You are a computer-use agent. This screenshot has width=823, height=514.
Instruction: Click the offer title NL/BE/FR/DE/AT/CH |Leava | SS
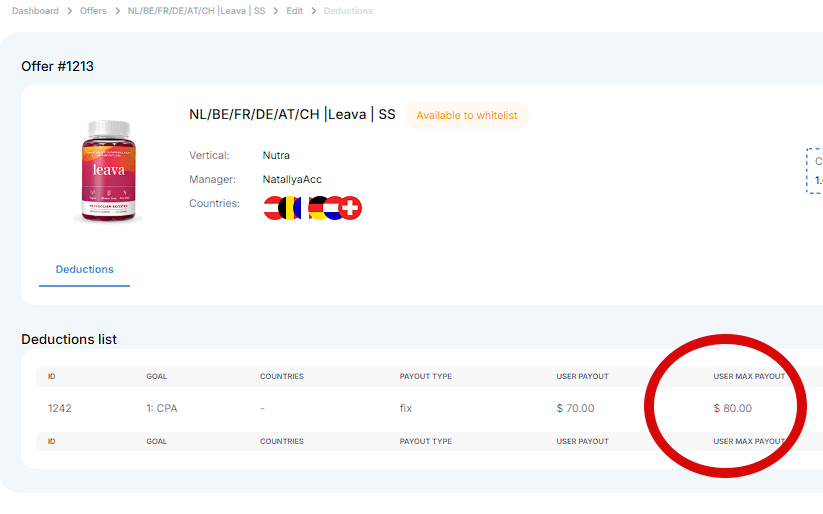point(292,114)
